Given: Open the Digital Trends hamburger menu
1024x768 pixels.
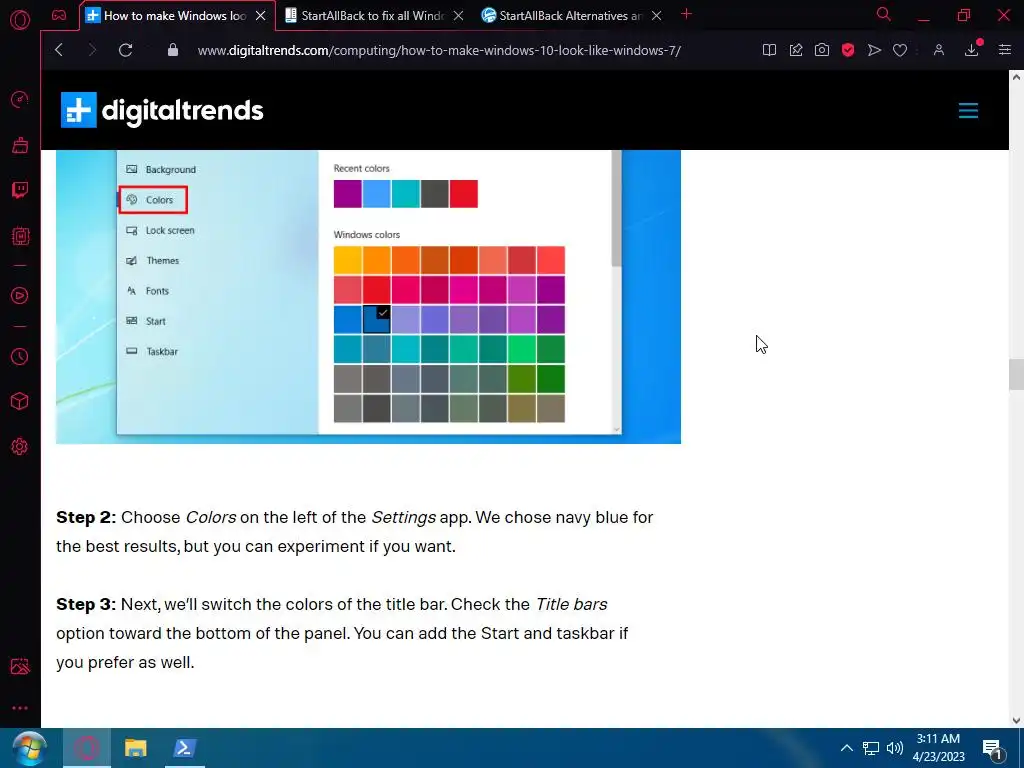Looking at the screenshot, I should pyautogui.click(x=968, y=110).
